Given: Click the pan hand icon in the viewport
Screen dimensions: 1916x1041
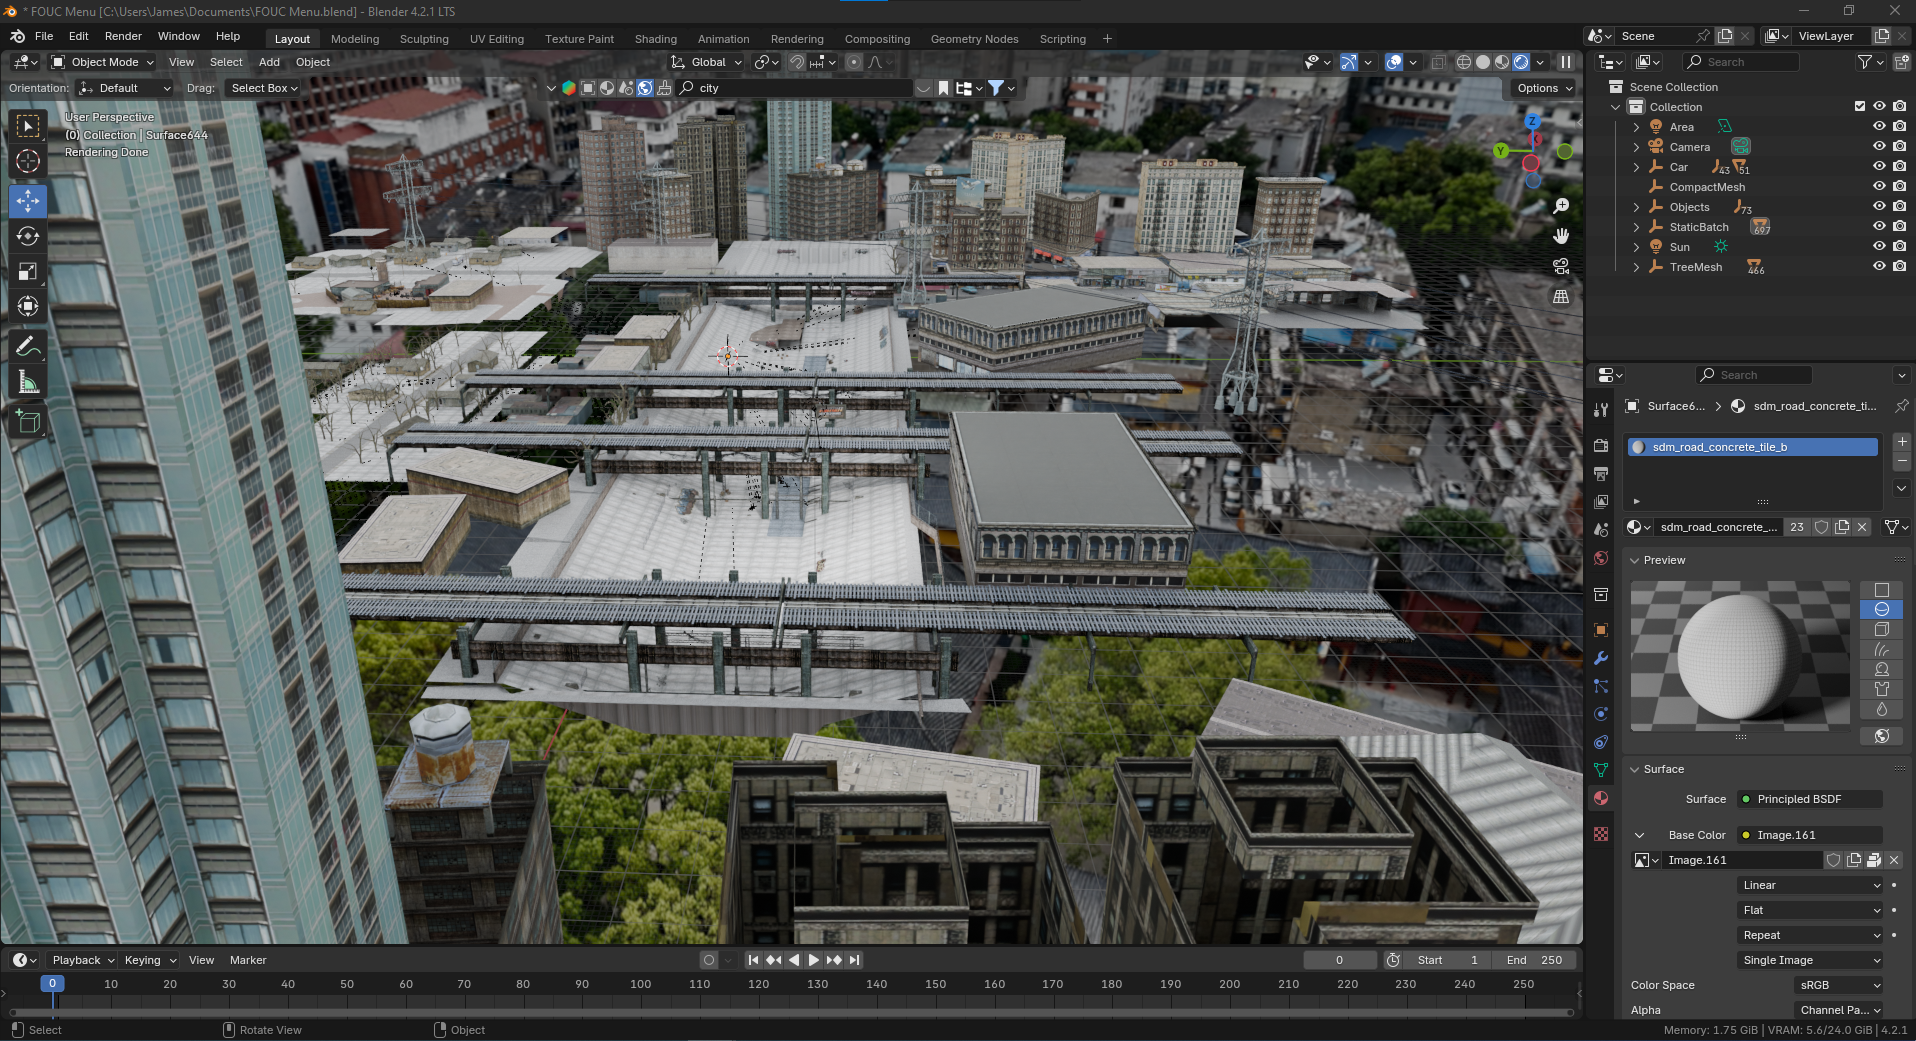Looking at the screenshot, I should click(1561, 236).
